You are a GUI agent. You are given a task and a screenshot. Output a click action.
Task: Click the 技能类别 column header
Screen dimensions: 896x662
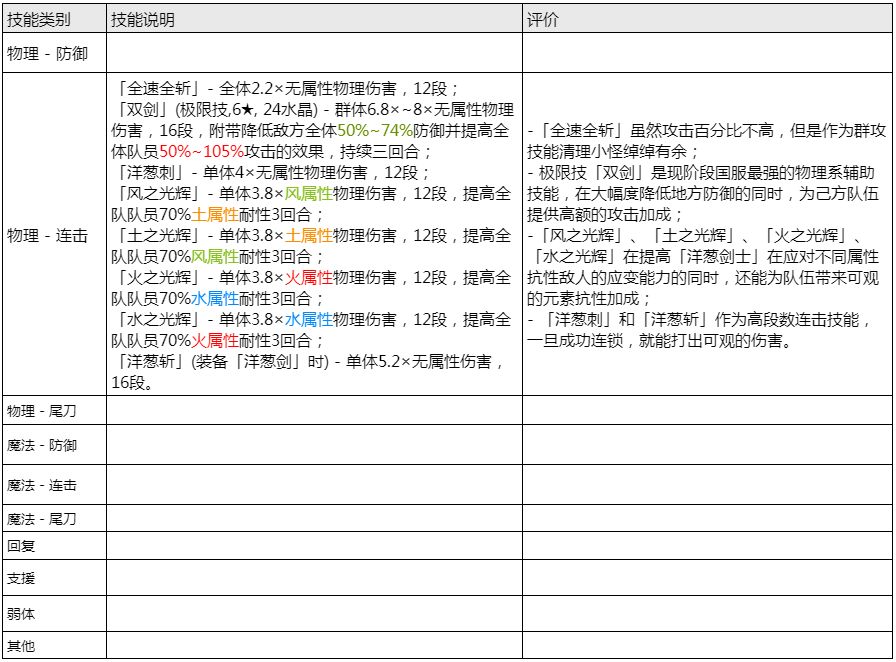tap(54, 18)
